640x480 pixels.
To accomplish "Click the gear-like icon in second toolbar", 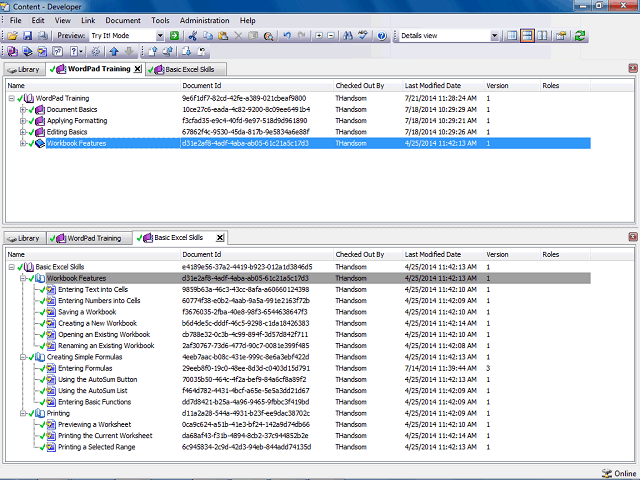I will pos(96,51).
